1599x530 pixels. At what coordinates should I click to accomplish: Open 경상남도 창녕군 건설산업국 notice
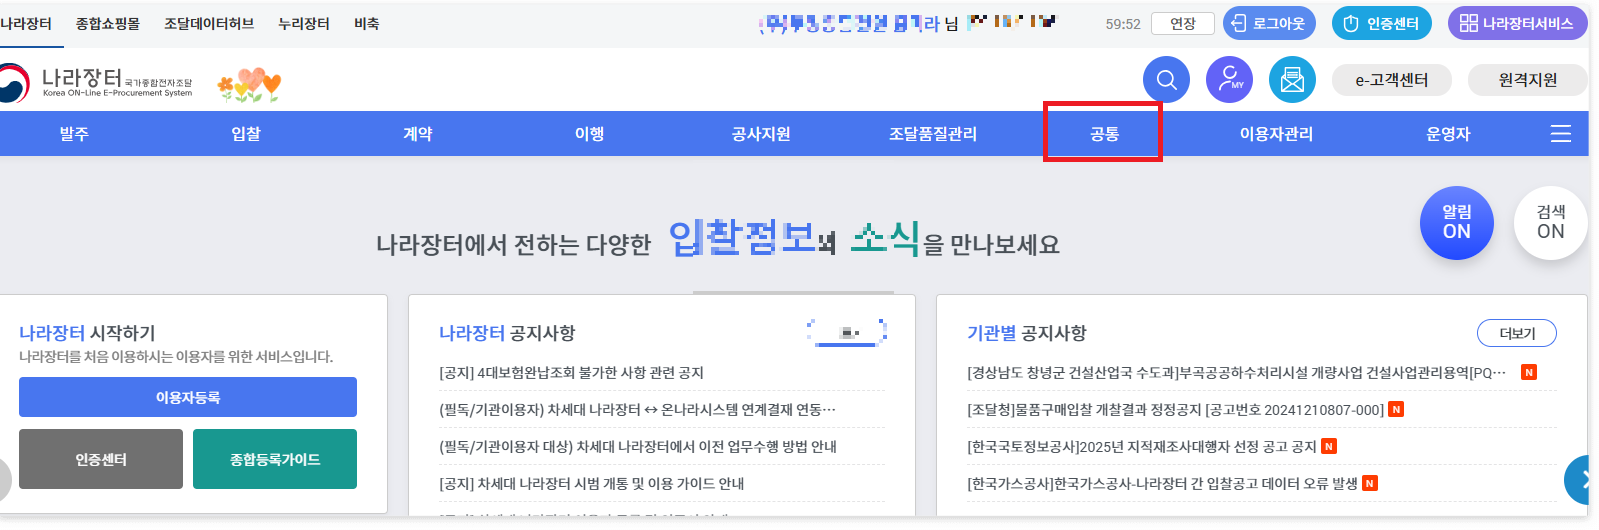point(1236,373)
